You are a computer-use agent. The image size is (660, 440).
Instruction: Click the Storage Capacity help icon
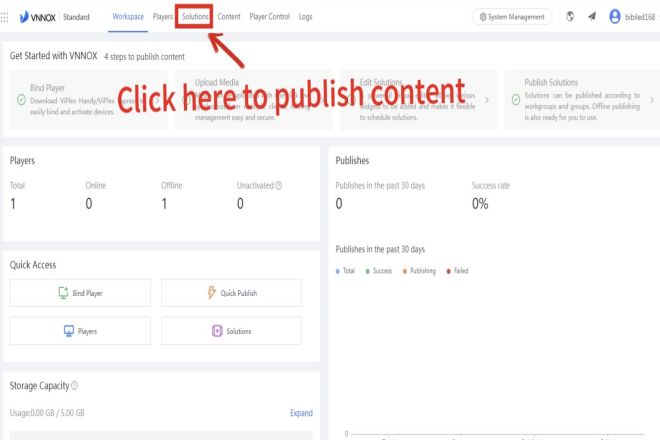[75, 385]
